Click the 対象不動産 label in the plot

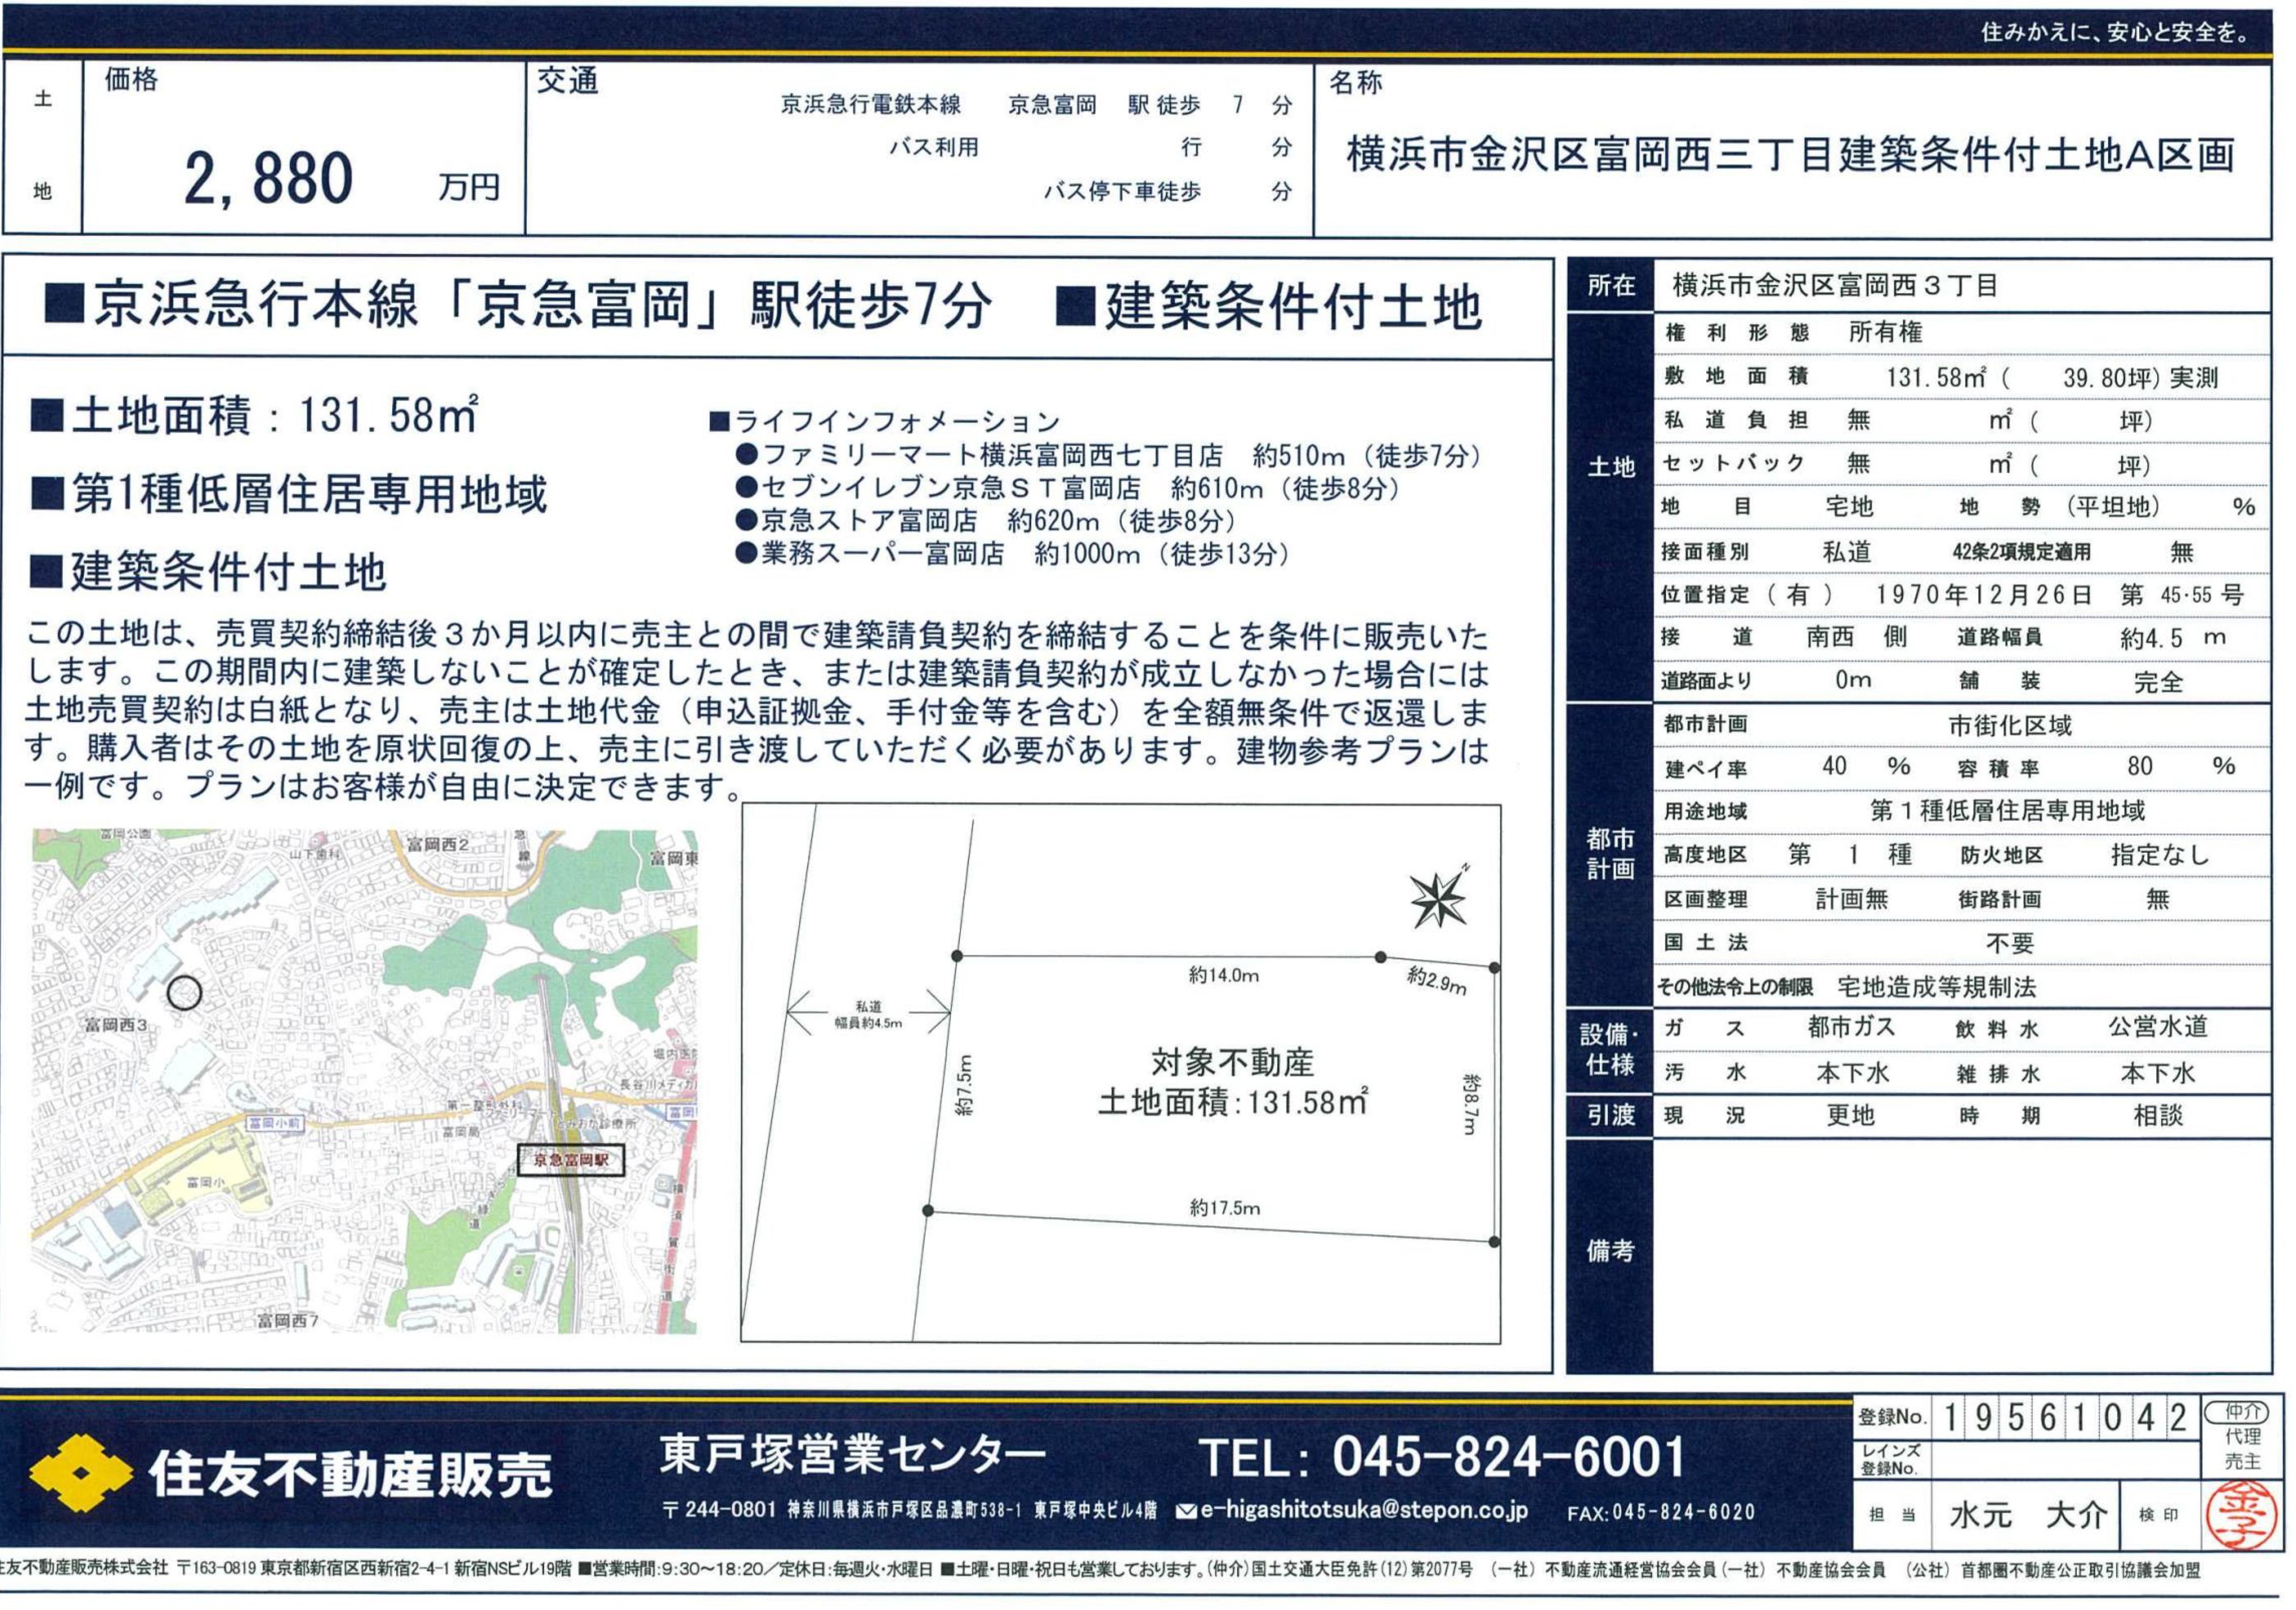(x=1232, y=1062)
